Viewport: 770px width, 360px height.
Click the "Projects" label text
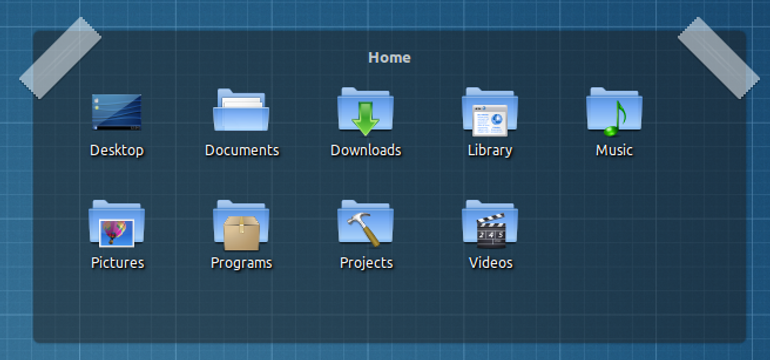366,263
